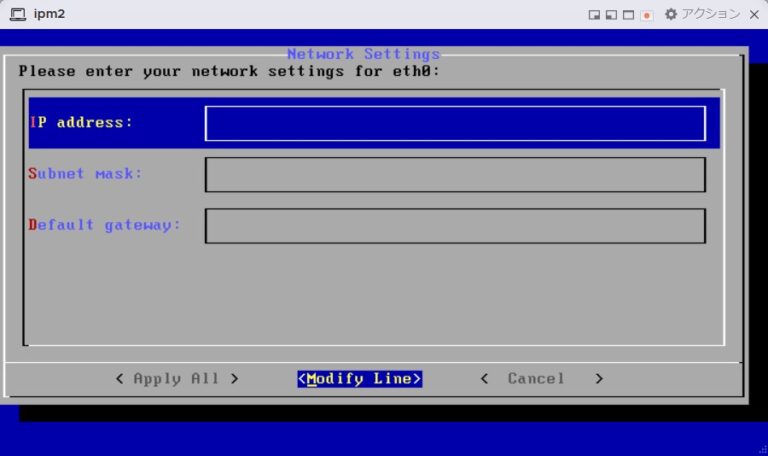Focus the IP address input field
Image resolution: width=768 pixels, height=456 pixels.
coord(455,123)
